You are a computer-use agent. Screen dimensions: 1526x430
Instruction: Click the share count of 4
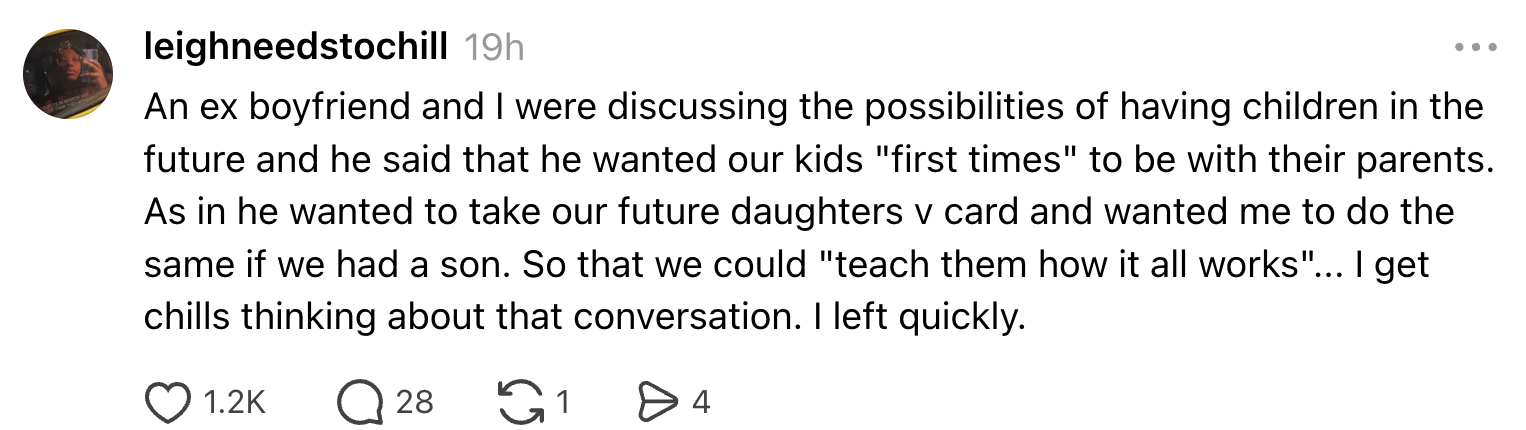tap(700, 402)
